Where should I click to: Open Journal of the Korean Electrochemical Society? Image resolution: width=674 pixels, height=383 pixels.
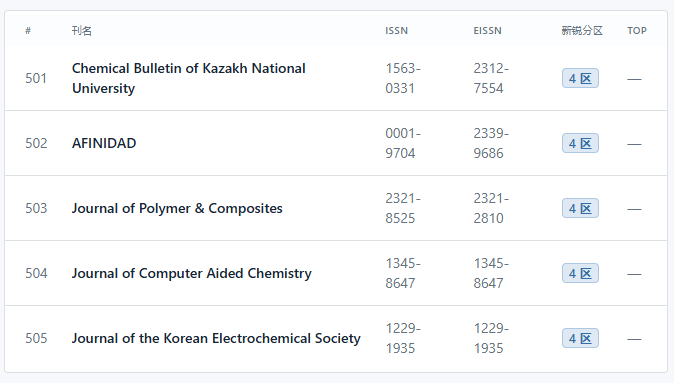click(216, 338)
